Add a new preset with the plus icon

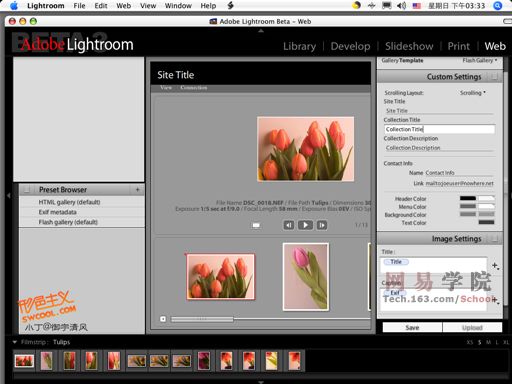tap(137, 190)
